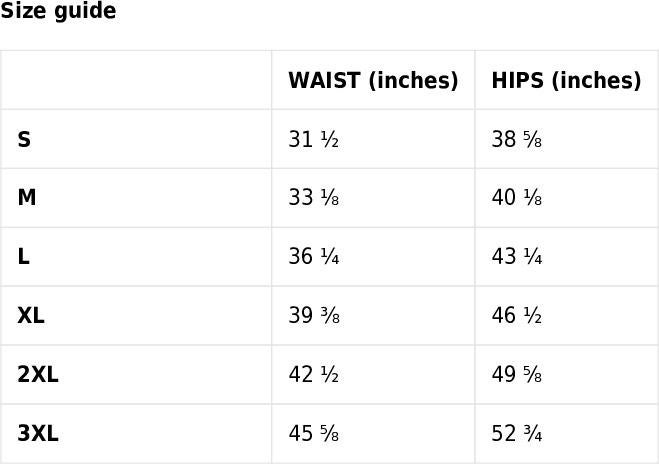Click the 3XL size row label
The height and width of the screenshot is (464, 659).
[x=38, y=433]
